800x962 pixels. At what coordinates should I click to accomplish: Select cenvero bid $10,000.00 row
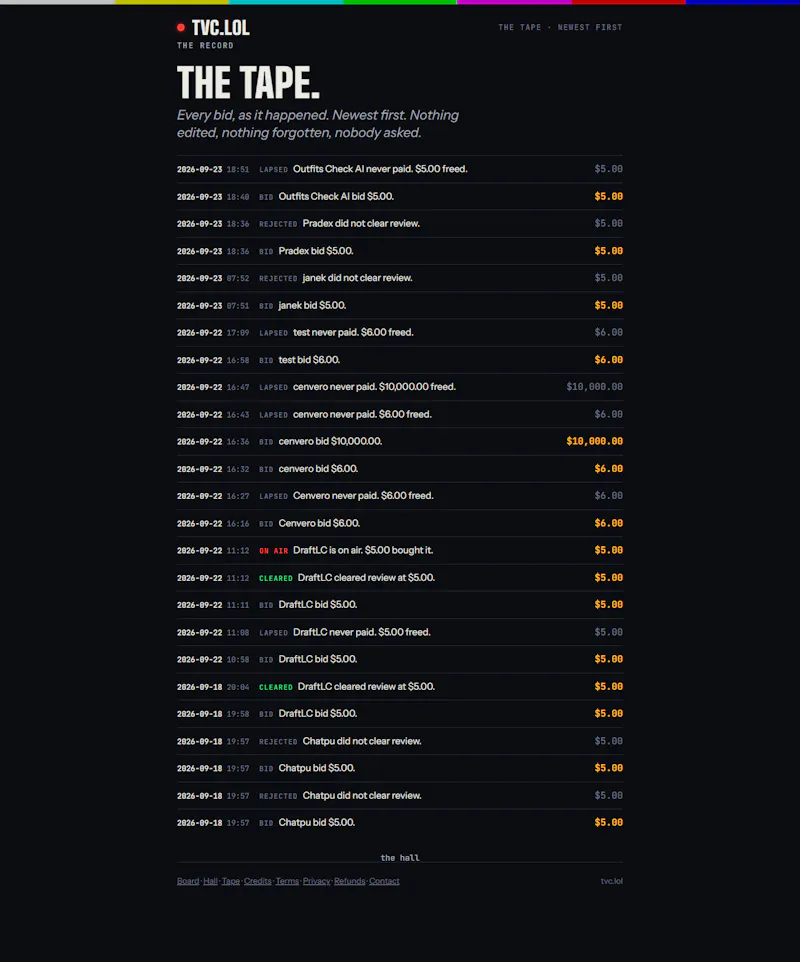(400, 441)
